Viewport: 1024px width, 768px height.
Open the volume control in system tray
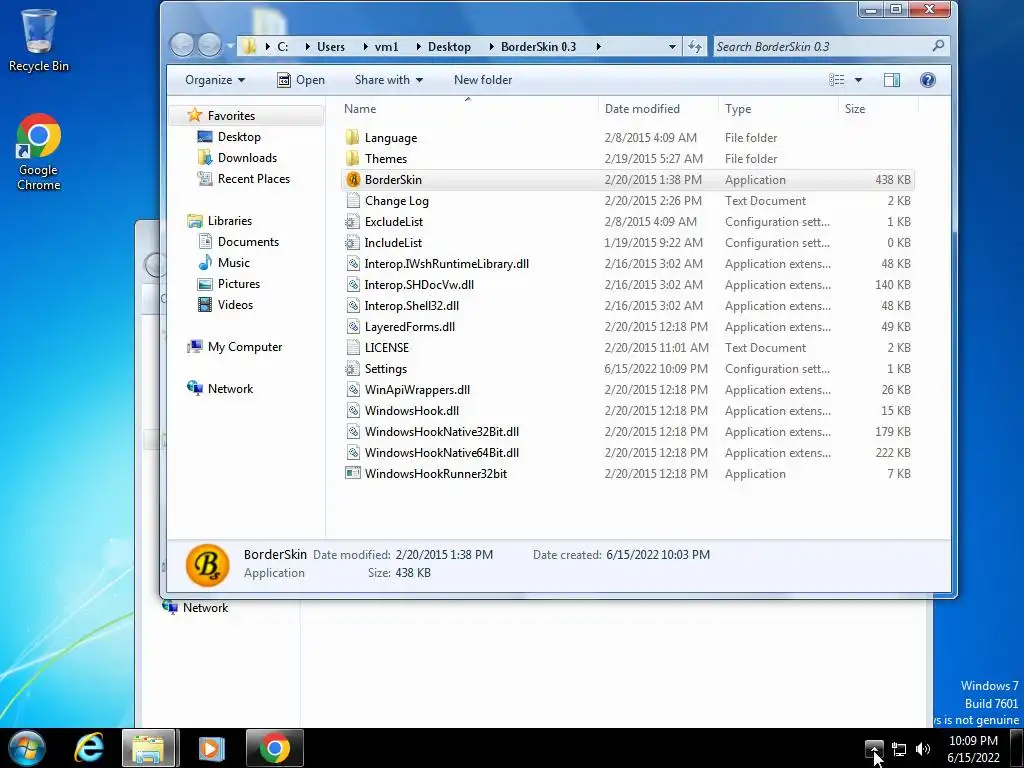click(x=923, y=749)
